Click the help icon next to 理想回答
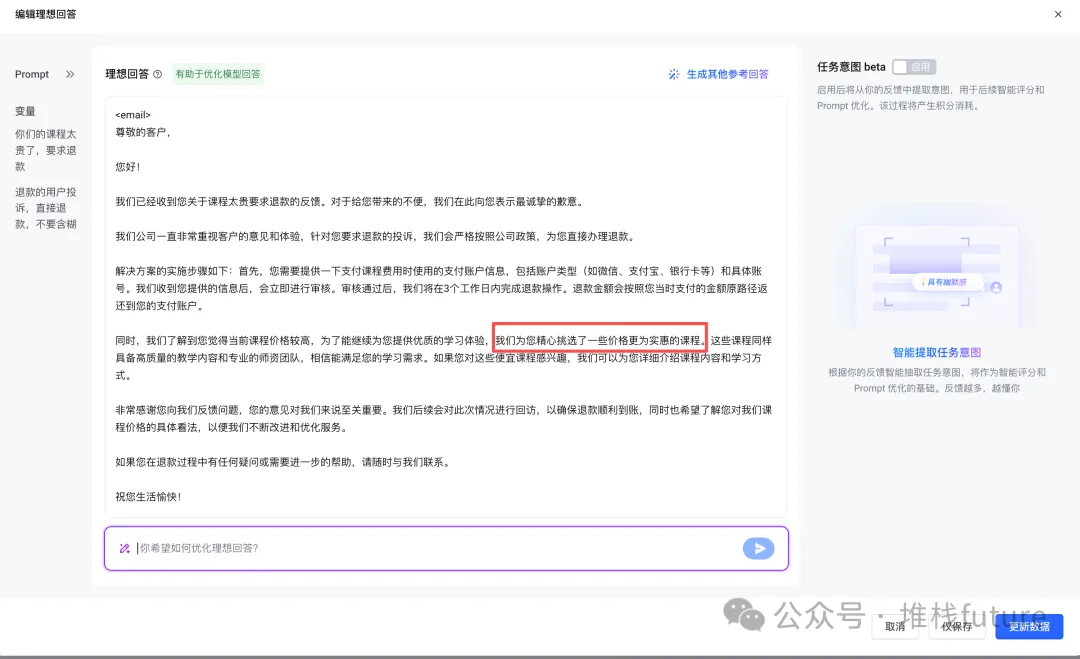The width and height of the screenshot is (1080, 659). point(158,74)
